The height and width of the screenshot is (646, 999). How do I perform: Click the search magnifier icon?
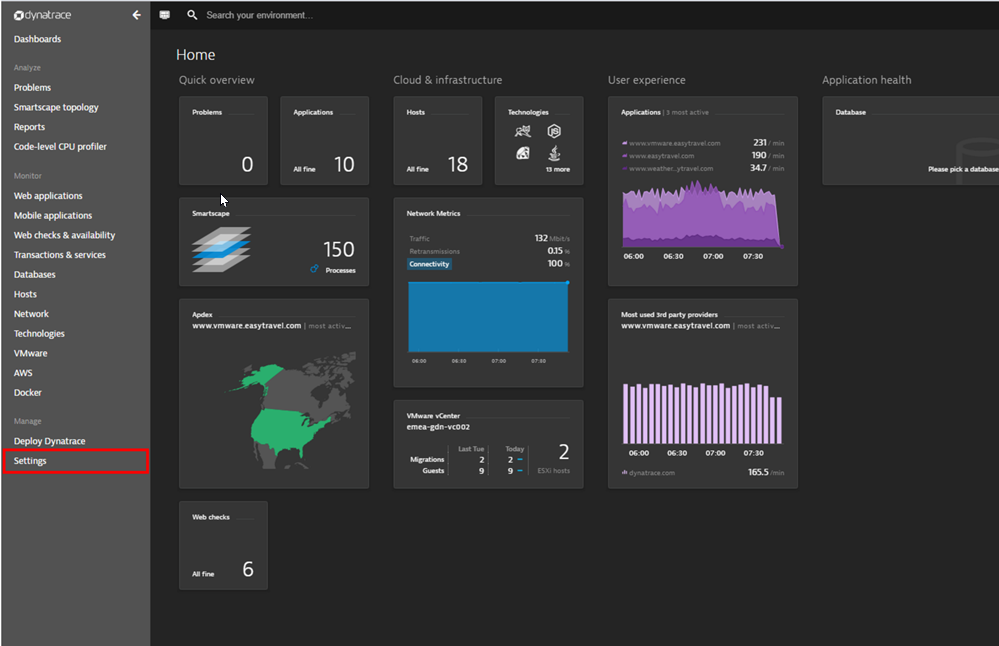[x=192, y=15]
